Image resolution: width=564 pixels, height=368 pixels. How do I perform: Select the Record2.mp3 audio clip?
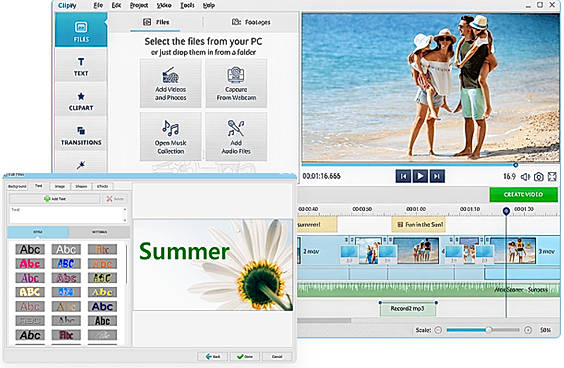pyautogui.click(x=408, y=309)
